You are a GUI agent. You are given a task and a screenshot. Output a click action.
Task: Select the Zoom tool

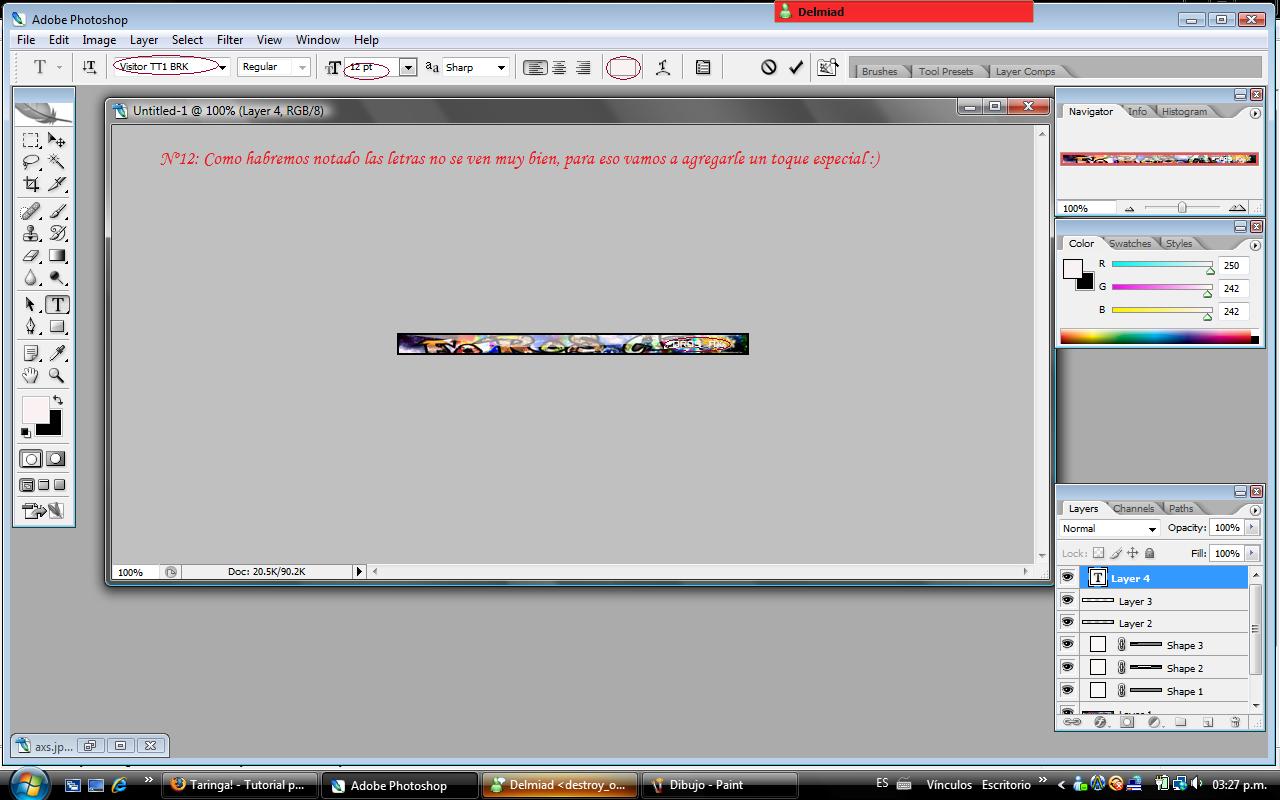(57, 375)
